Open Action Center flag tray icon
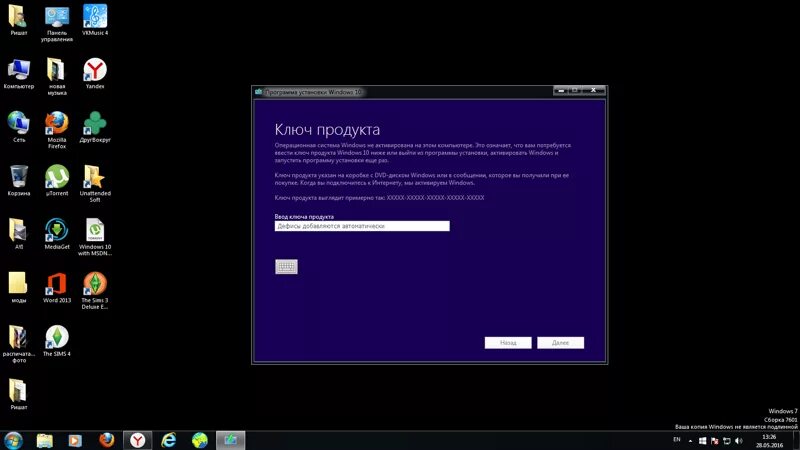This screenshot has height=450, width=800. 715,441
